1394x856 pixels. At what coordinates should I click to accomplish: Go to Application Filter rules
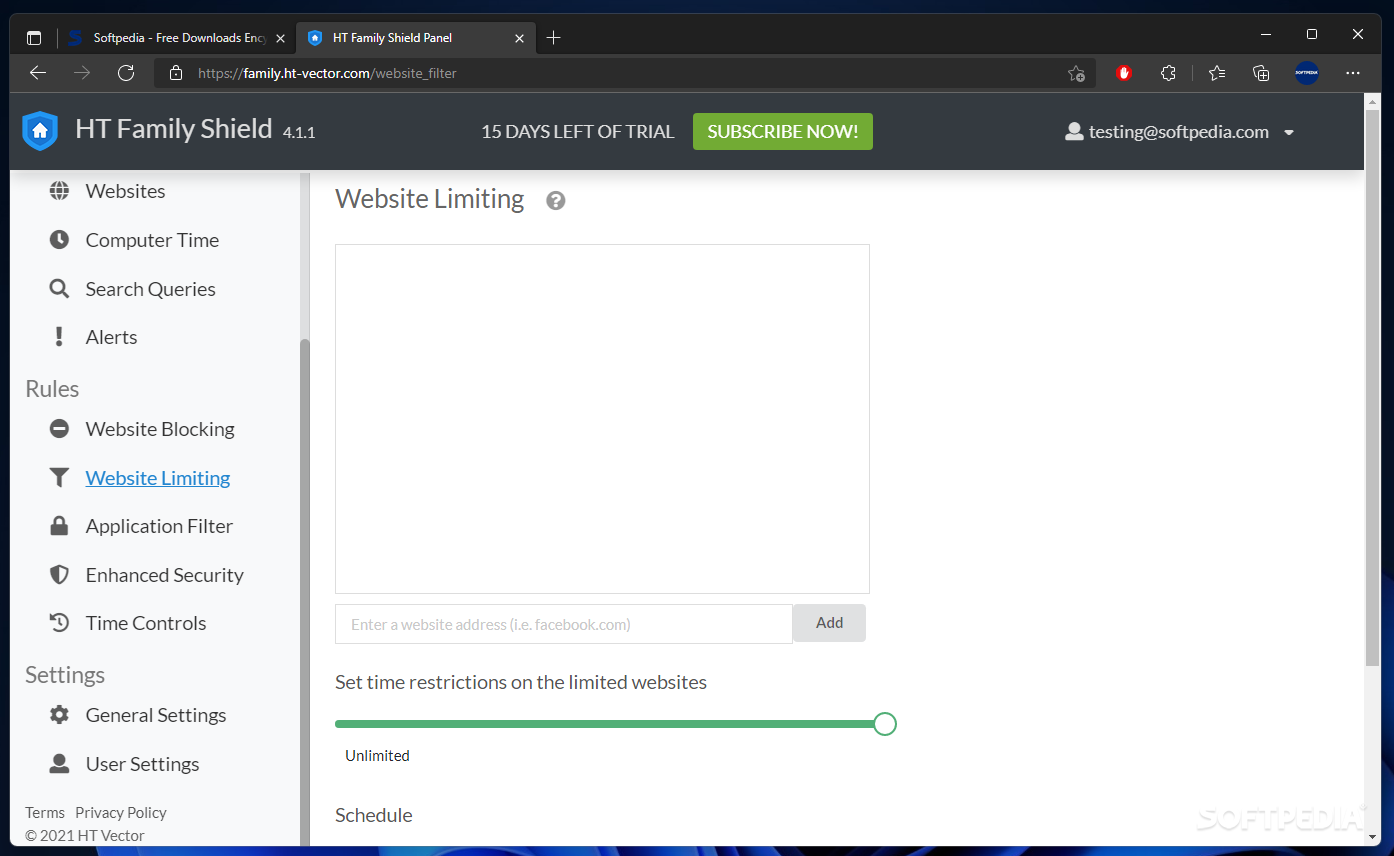coord(159,526)
